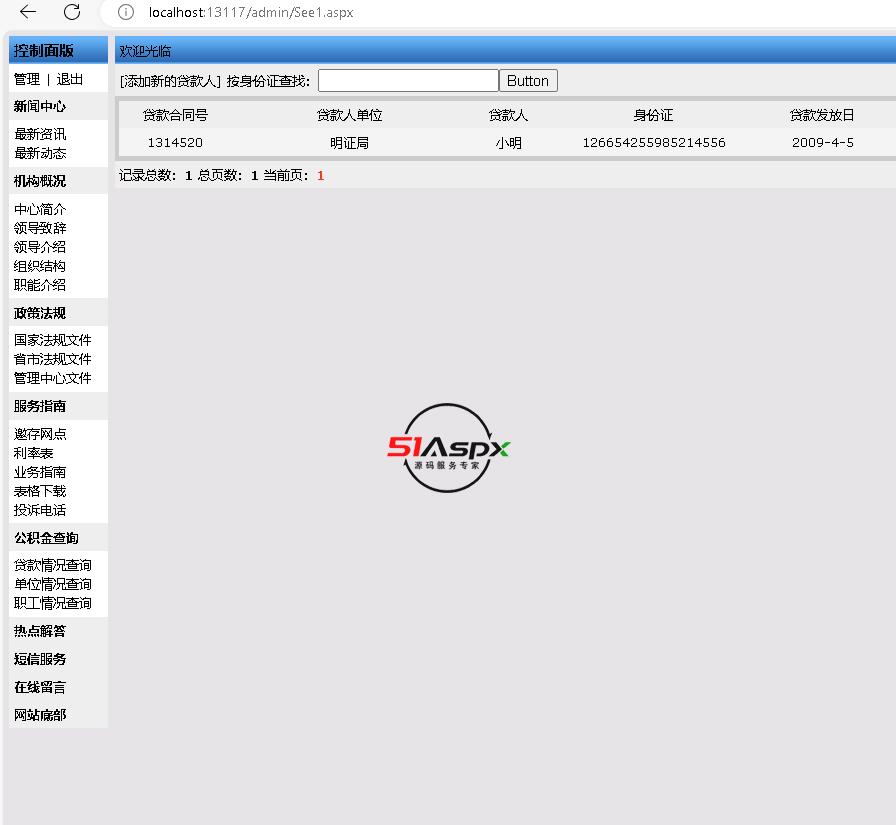Open 投诉电话 link

(40, 510)
